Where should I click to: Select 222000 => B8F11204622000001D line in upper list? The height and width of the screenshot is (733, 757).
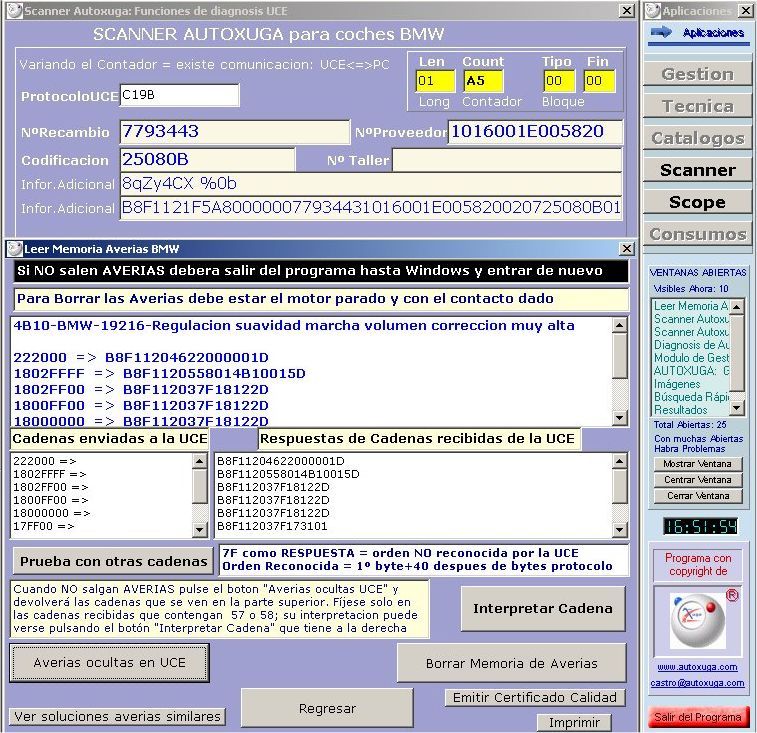tap(141, 357)
